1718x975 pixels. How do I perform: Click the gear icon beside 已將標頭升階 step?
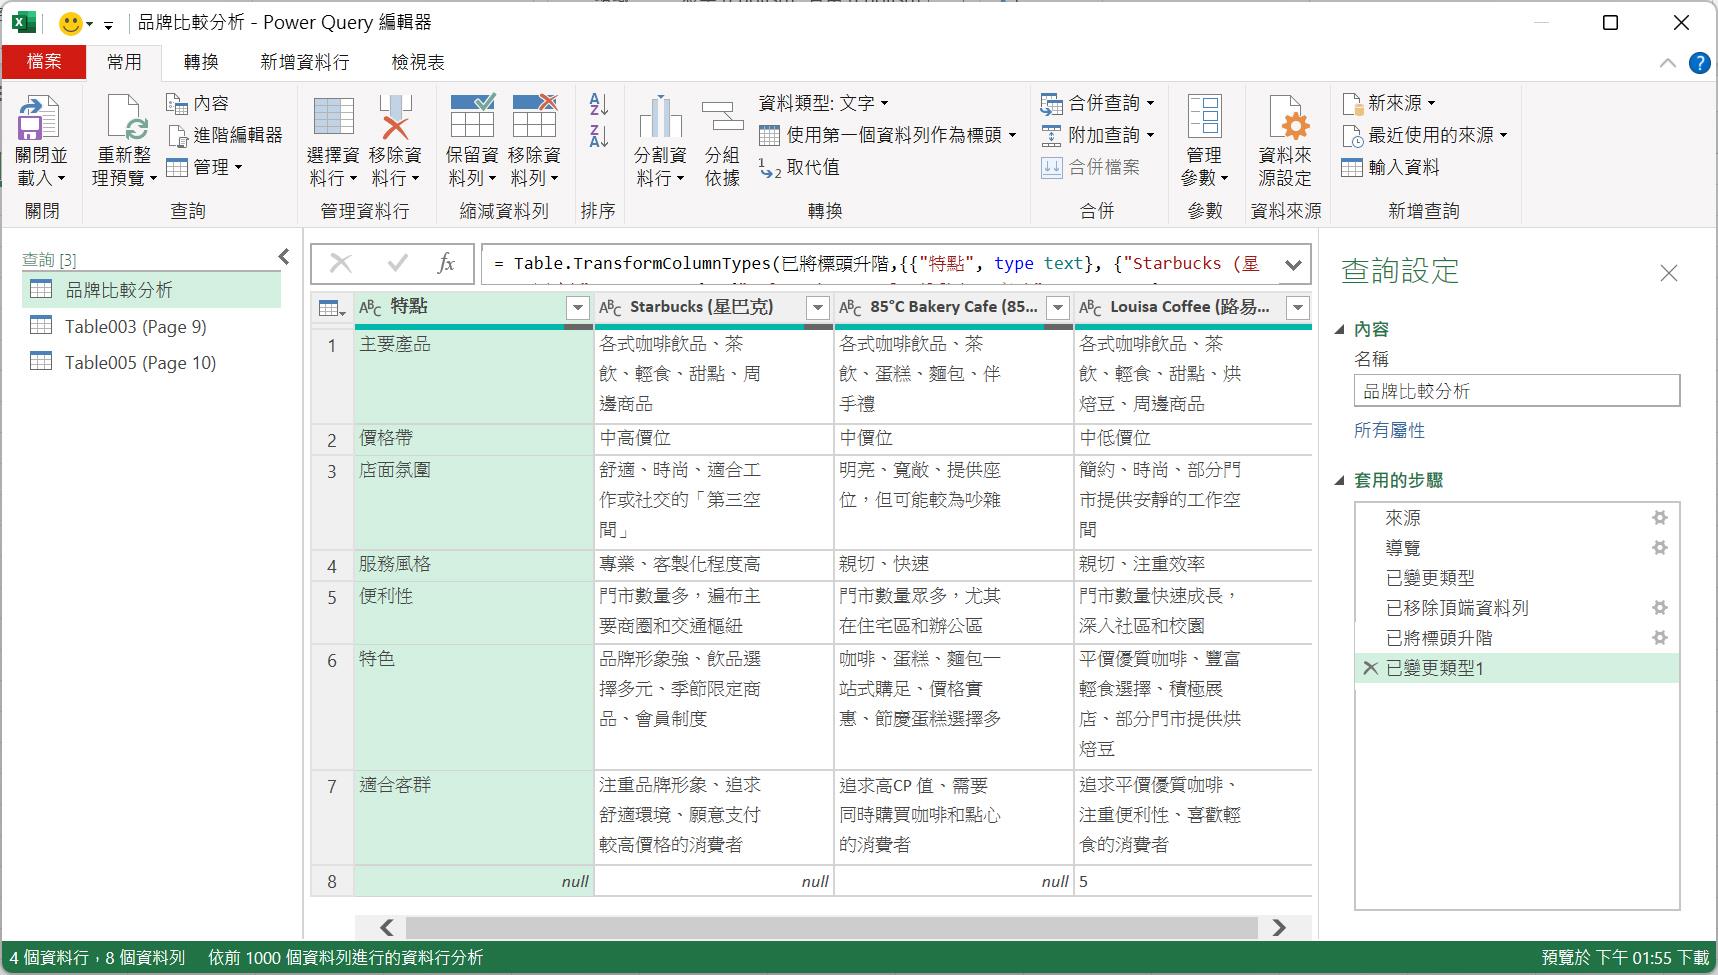(x=1660, y=638)
